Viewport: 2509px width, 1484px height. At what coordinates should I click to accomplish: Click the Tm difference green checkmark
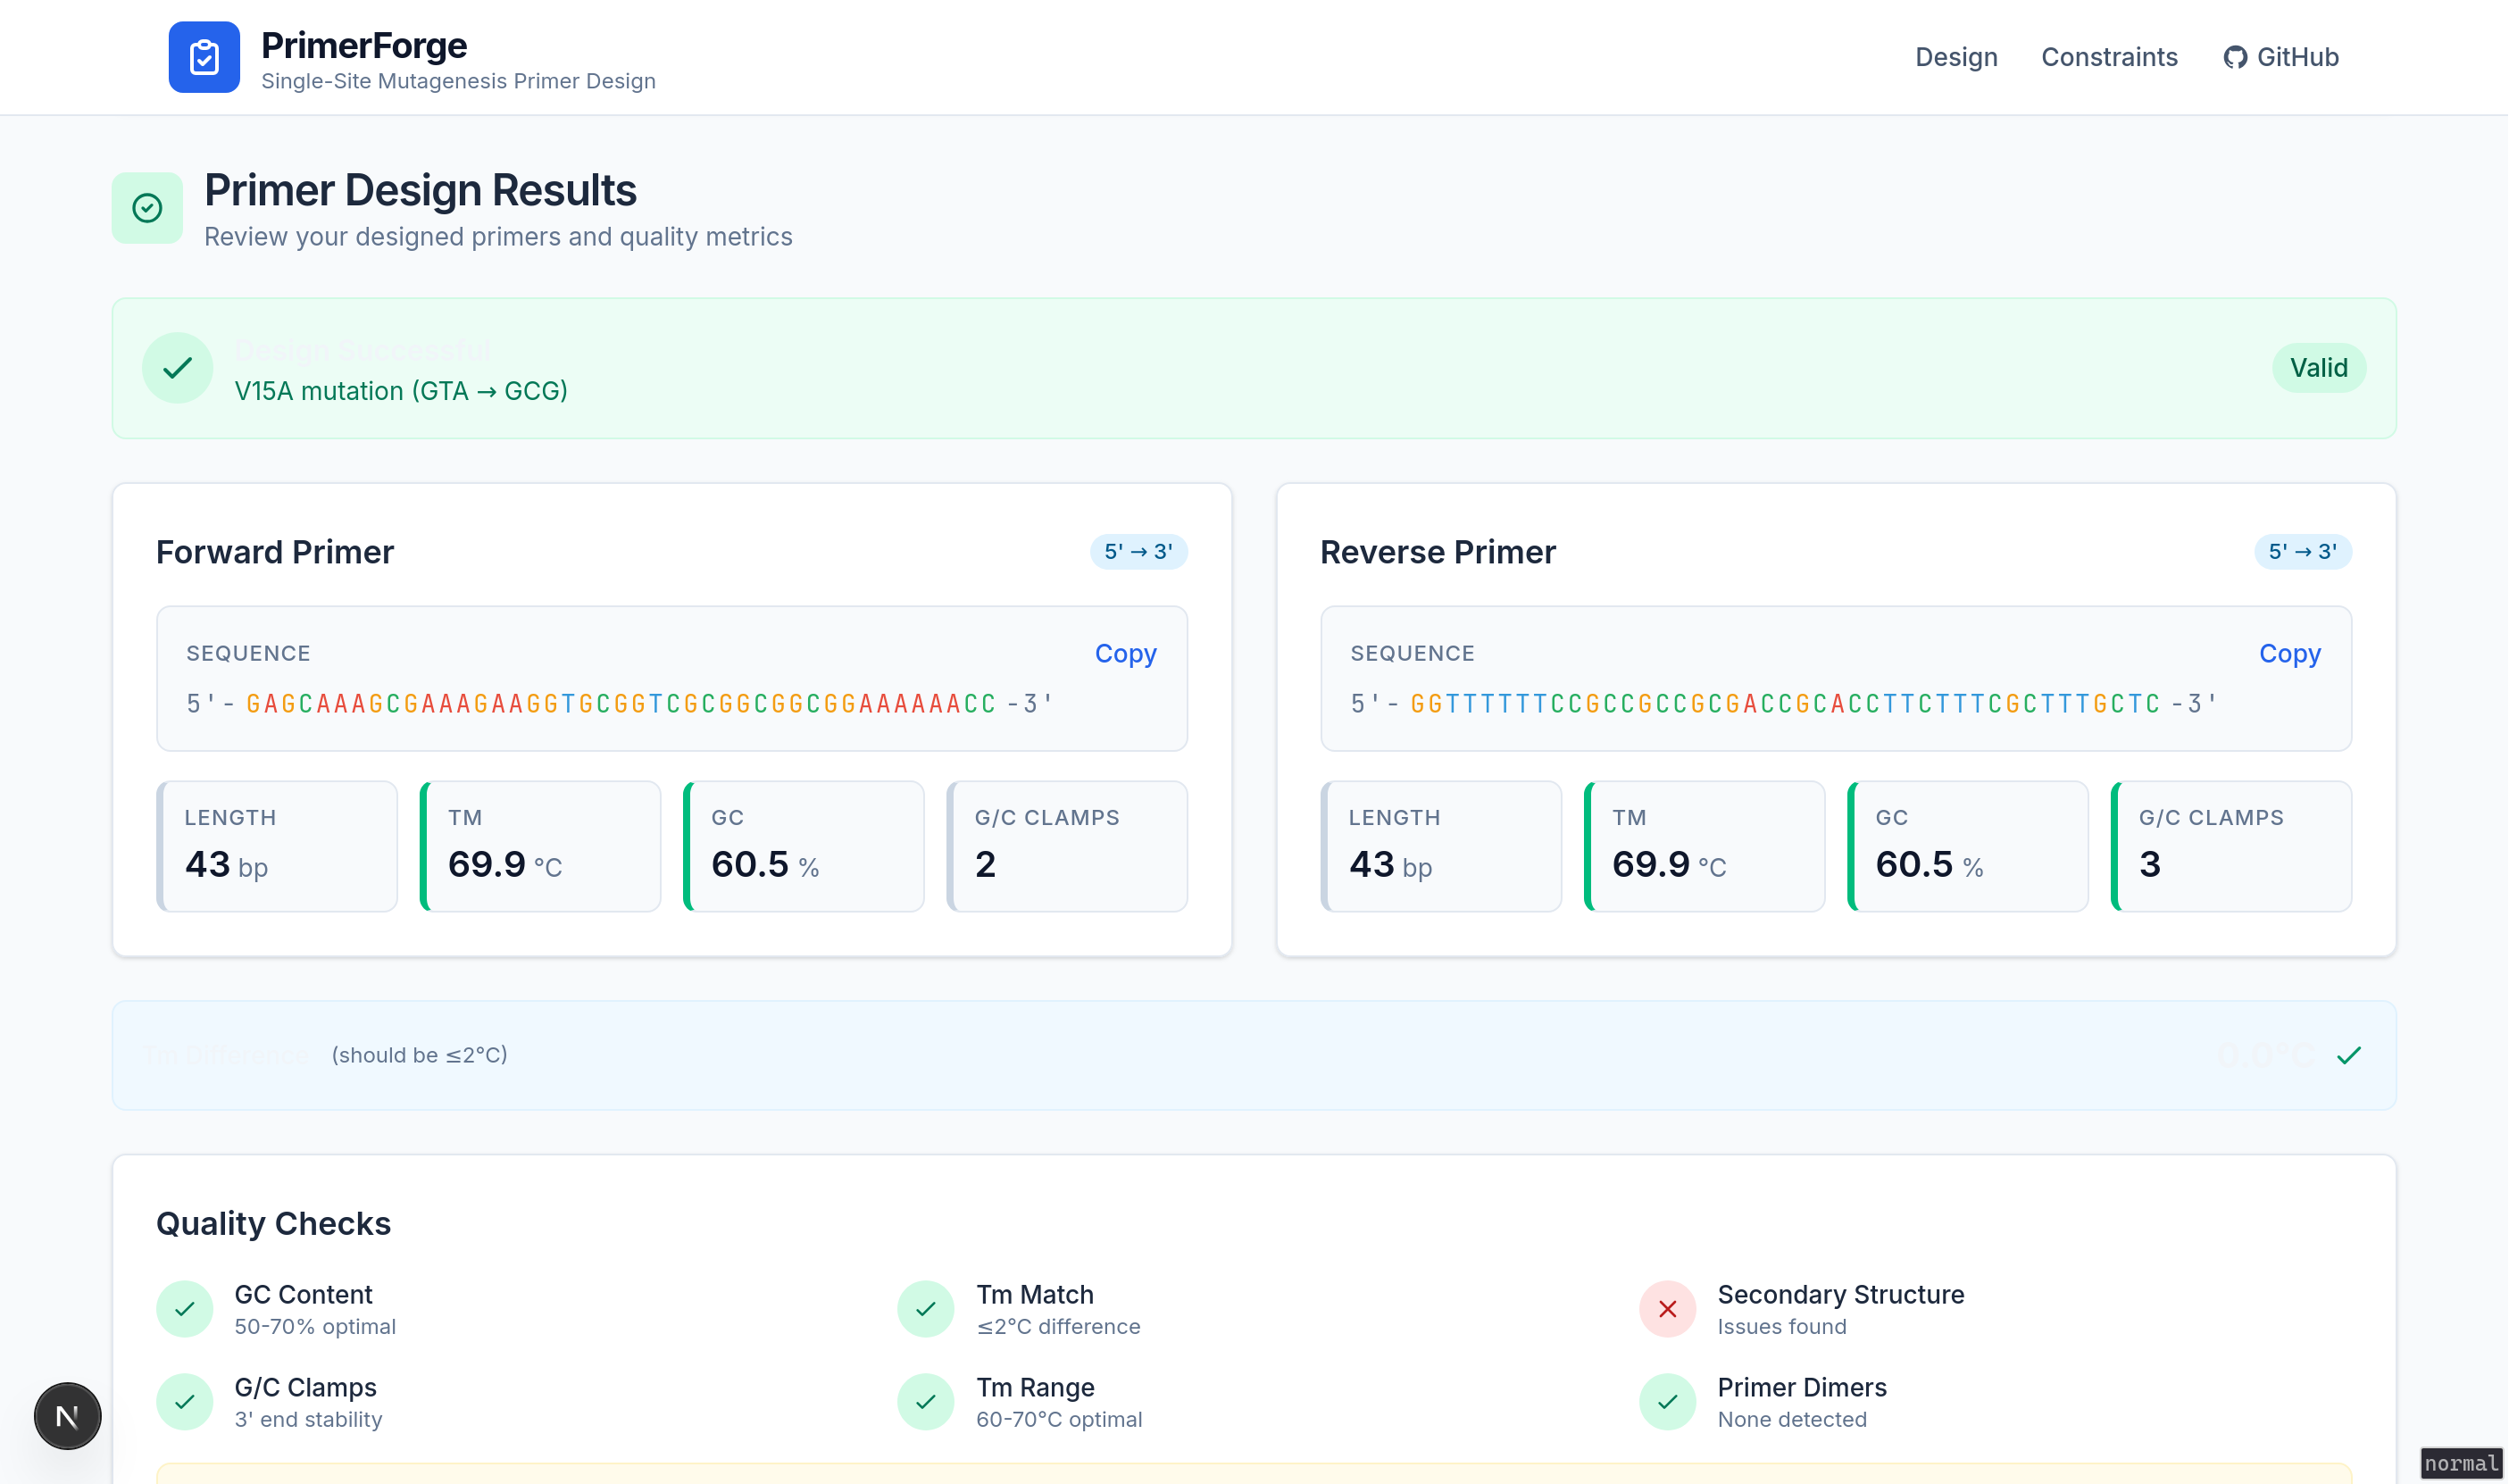(2348, 1055)
